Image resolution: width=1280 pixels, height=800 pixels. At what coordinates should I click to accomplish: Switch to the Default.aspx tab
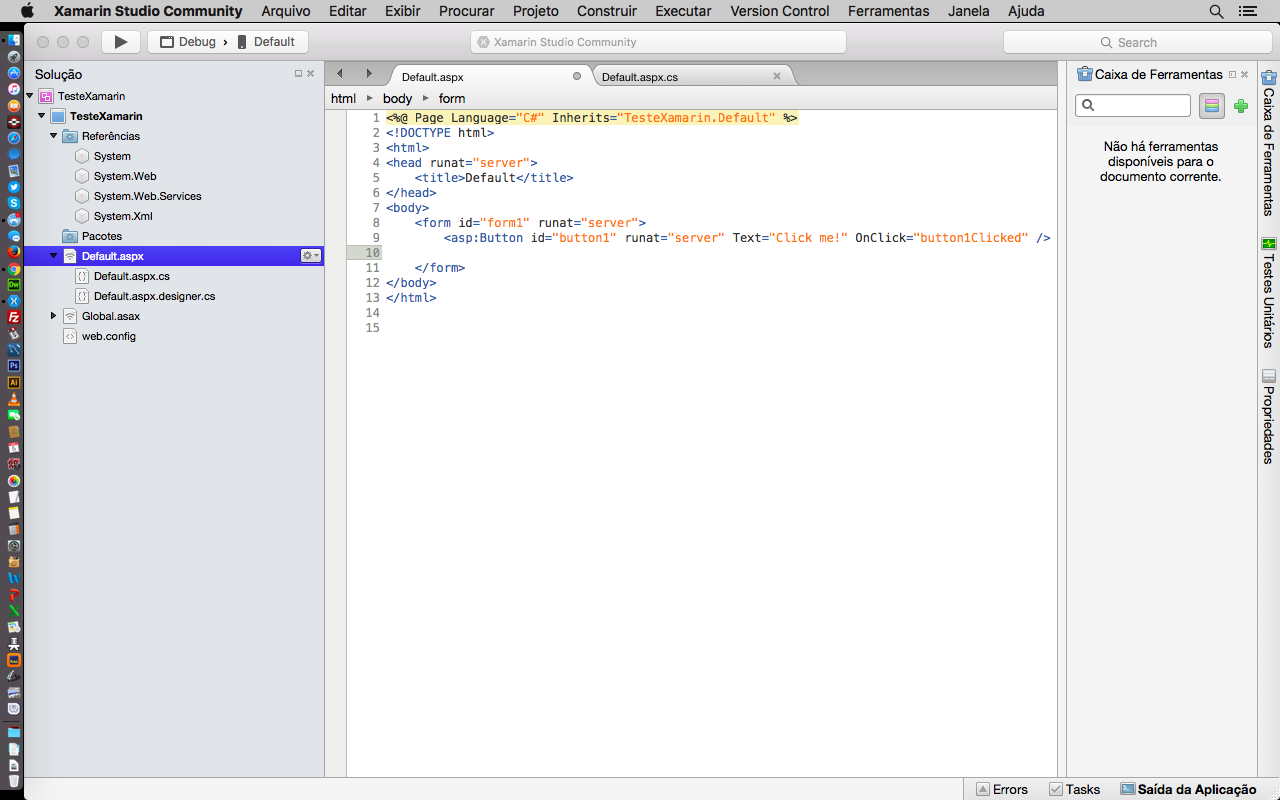click(x=433, y=77)
